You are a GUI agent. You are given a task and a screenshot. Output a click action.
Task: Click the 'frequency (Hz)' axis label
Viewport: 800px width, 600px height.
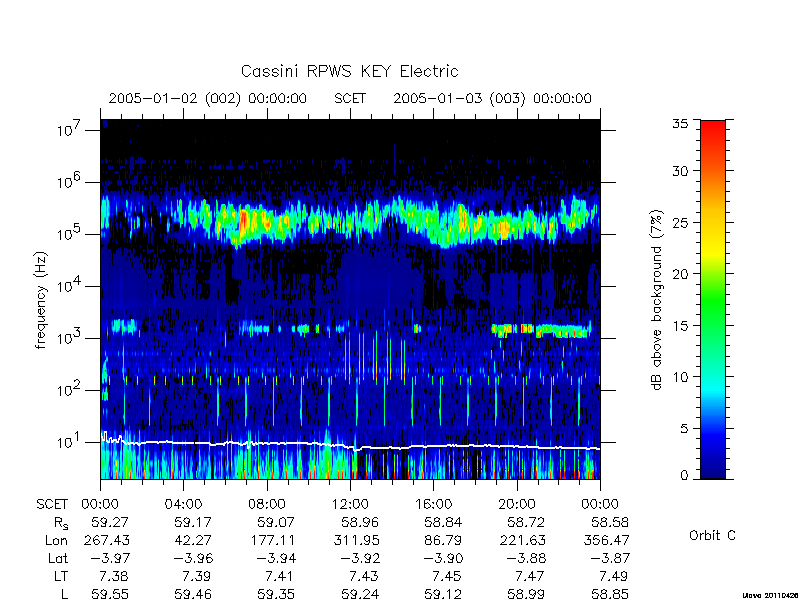[41, 300]
